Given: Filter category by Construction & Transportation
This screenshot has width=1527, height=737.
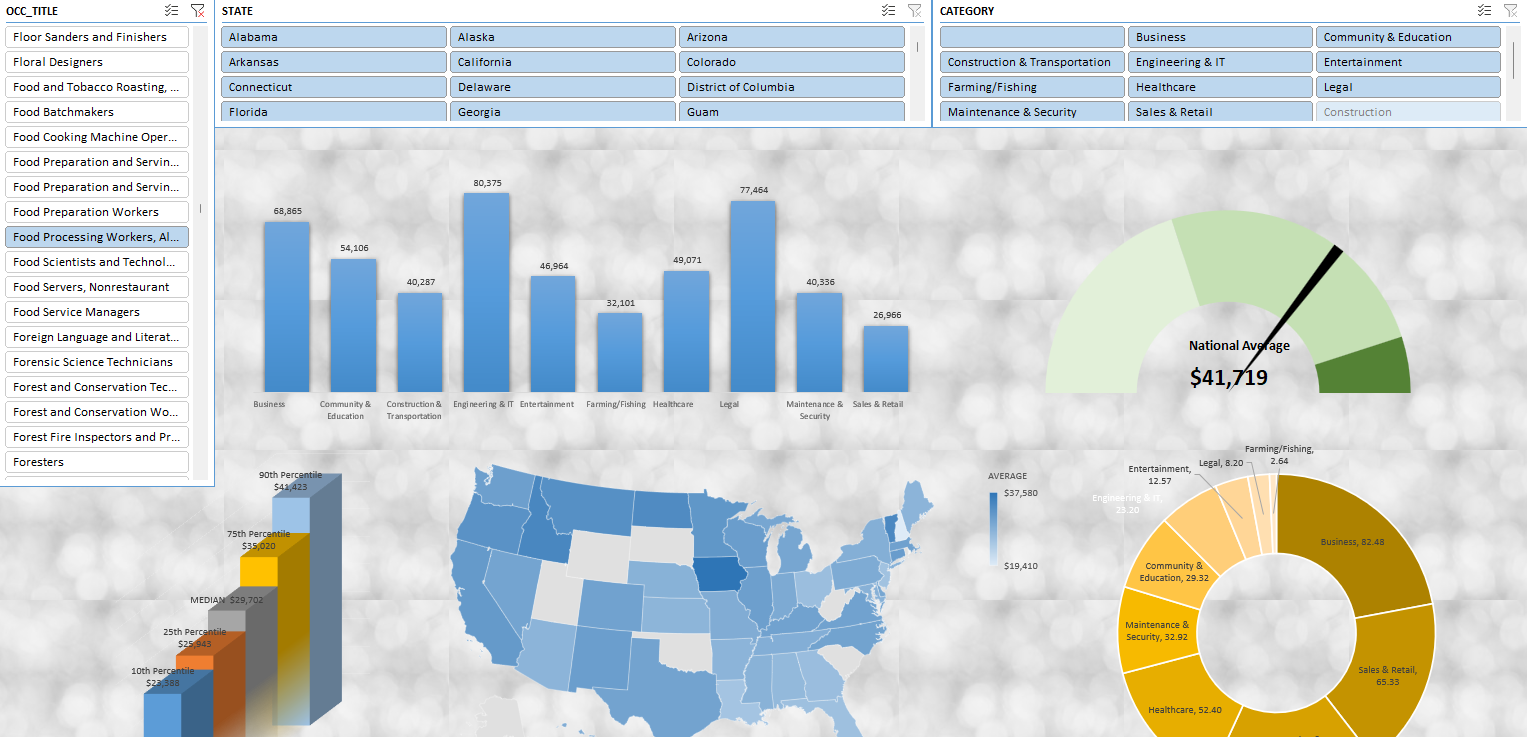Looking at the screenshot, I should click(1032, 62).
